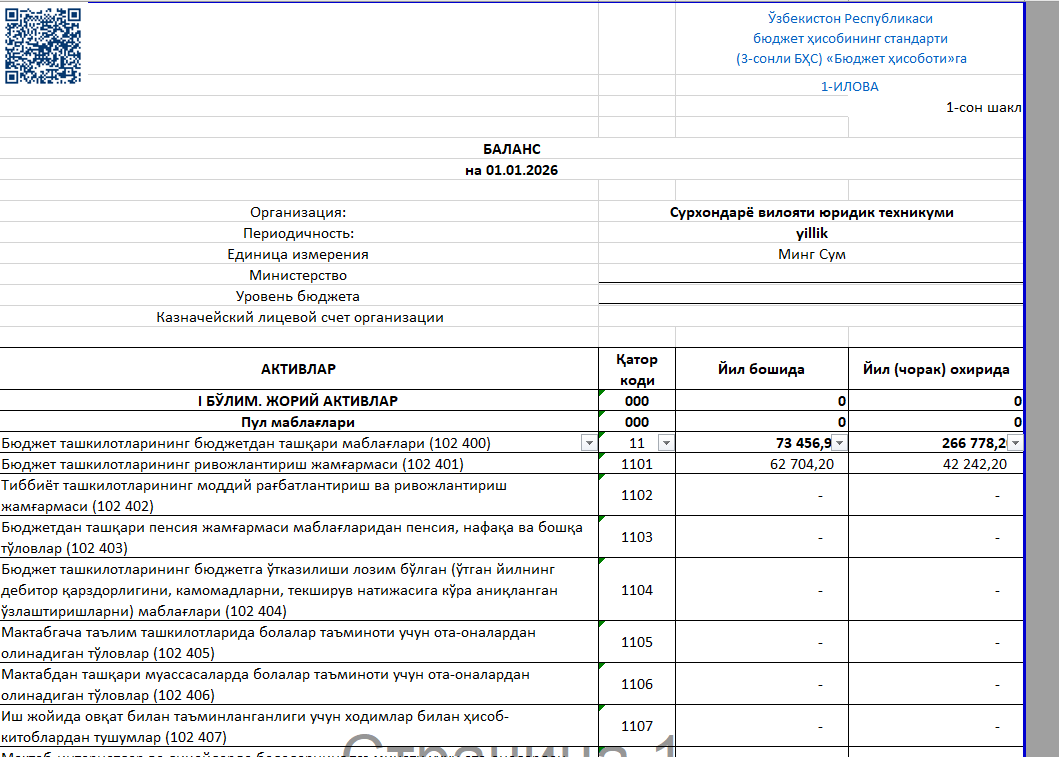Open filter dropdown on the 73 456,9 cell
The image size is (1059, 757).
[840, 443]
